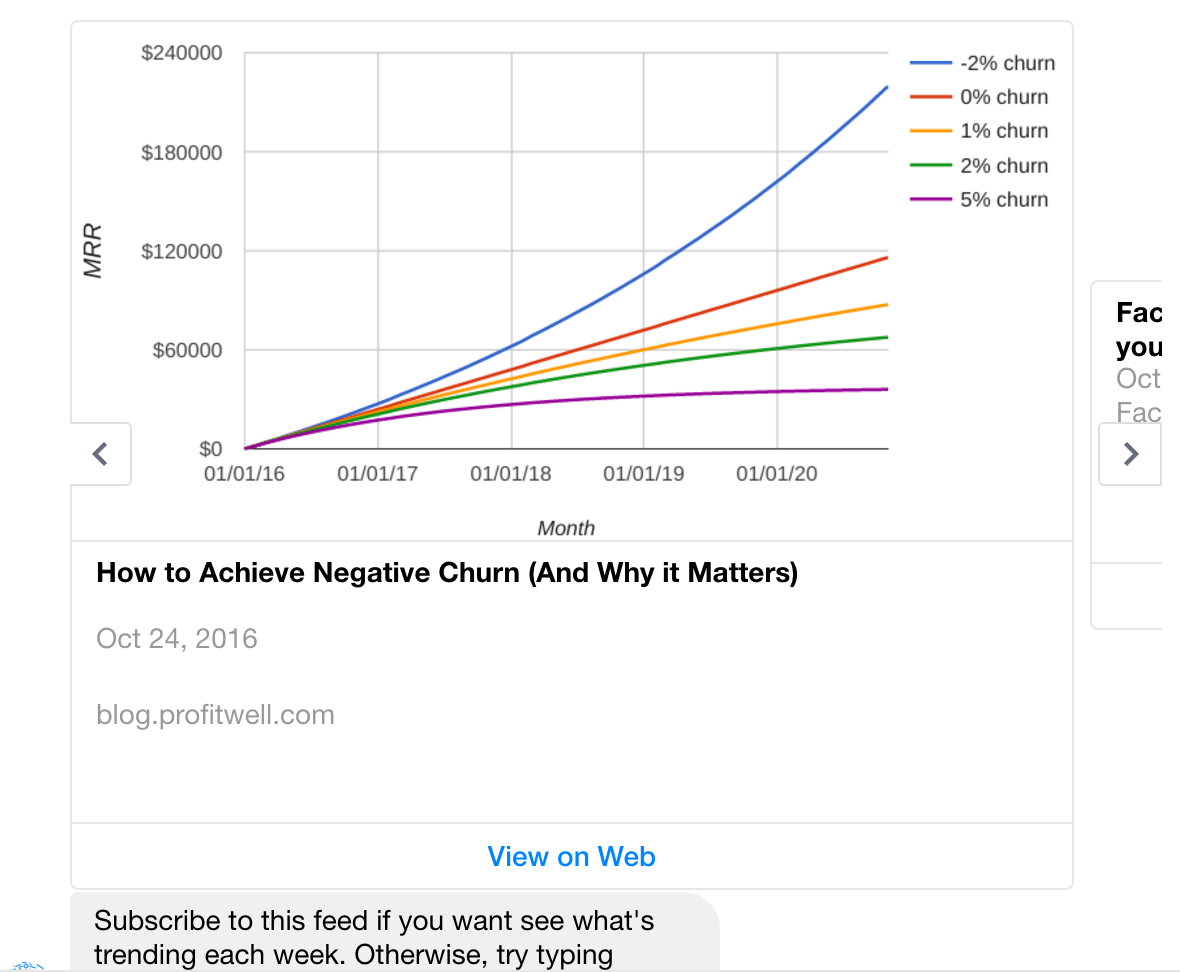
Task: Go to previous card with left chevron
Action: pos(101,454)
